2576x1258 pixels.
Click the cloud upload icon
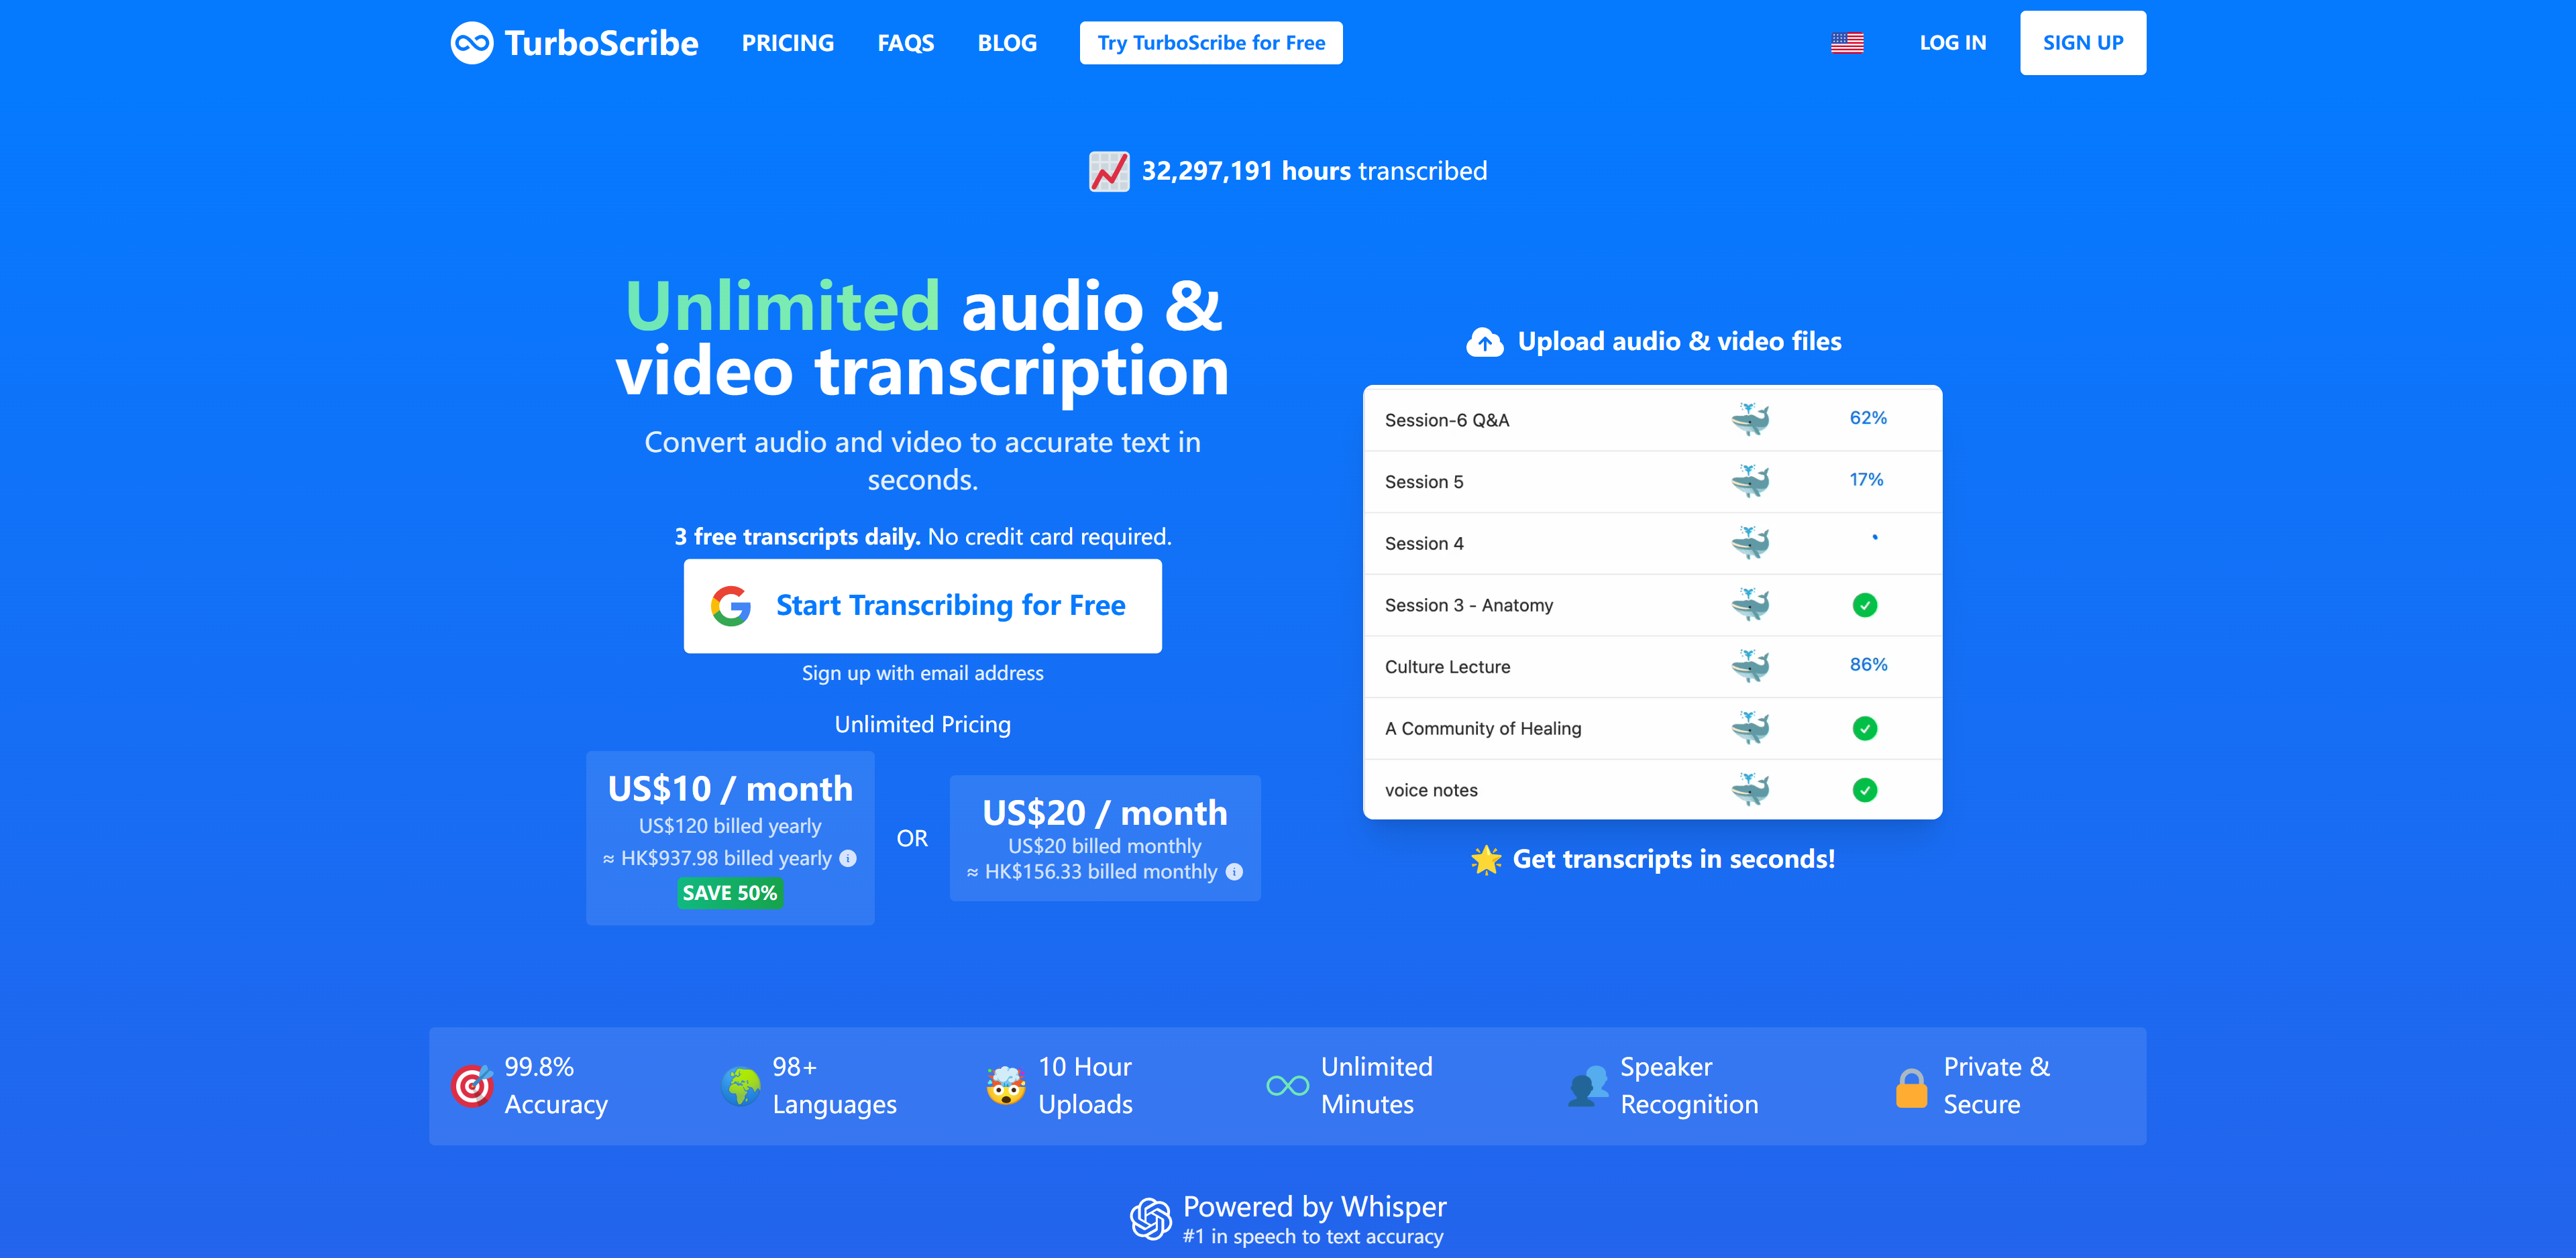(1484, 342)
